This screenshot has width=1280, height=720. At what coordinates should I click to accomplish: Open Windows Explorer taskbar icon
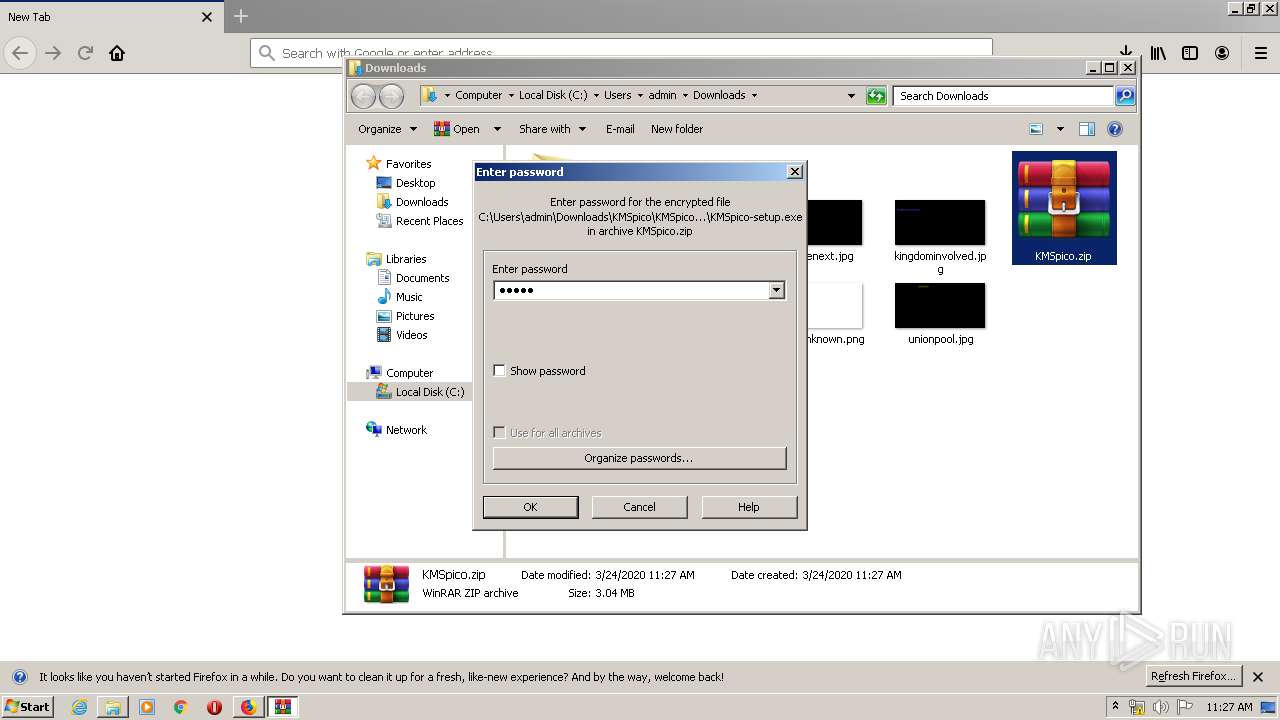point(113,707)
